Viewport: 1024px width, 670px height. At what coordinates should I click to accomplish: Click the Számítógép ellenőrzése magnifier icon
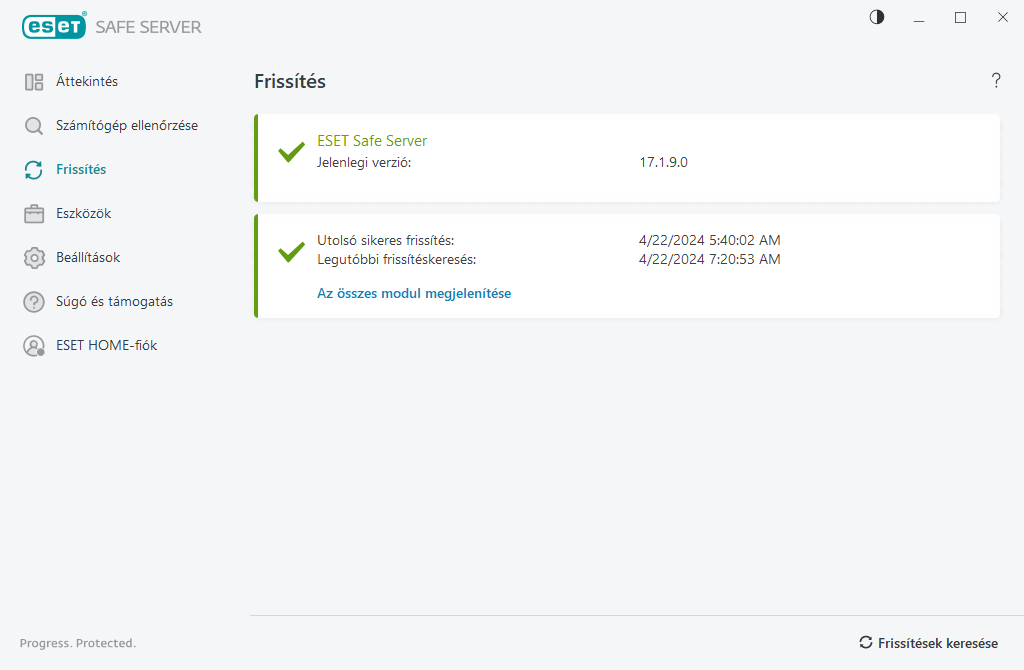pos(34,126)
